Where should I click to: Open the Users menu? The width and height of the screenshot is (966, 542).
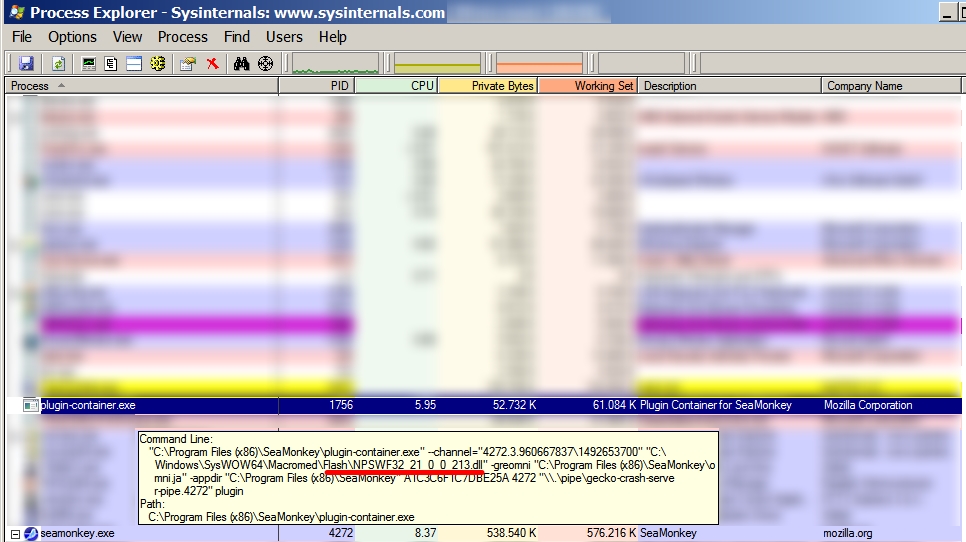(284, 37)
